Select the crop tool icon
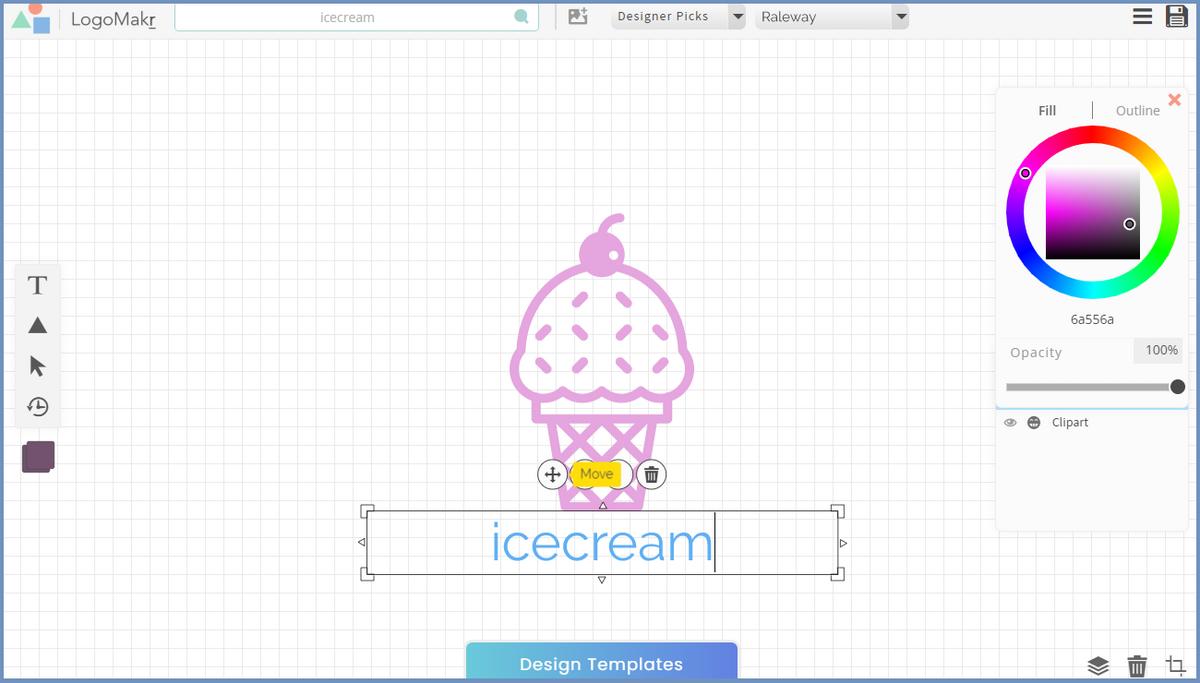 (x=1175, y=665)
